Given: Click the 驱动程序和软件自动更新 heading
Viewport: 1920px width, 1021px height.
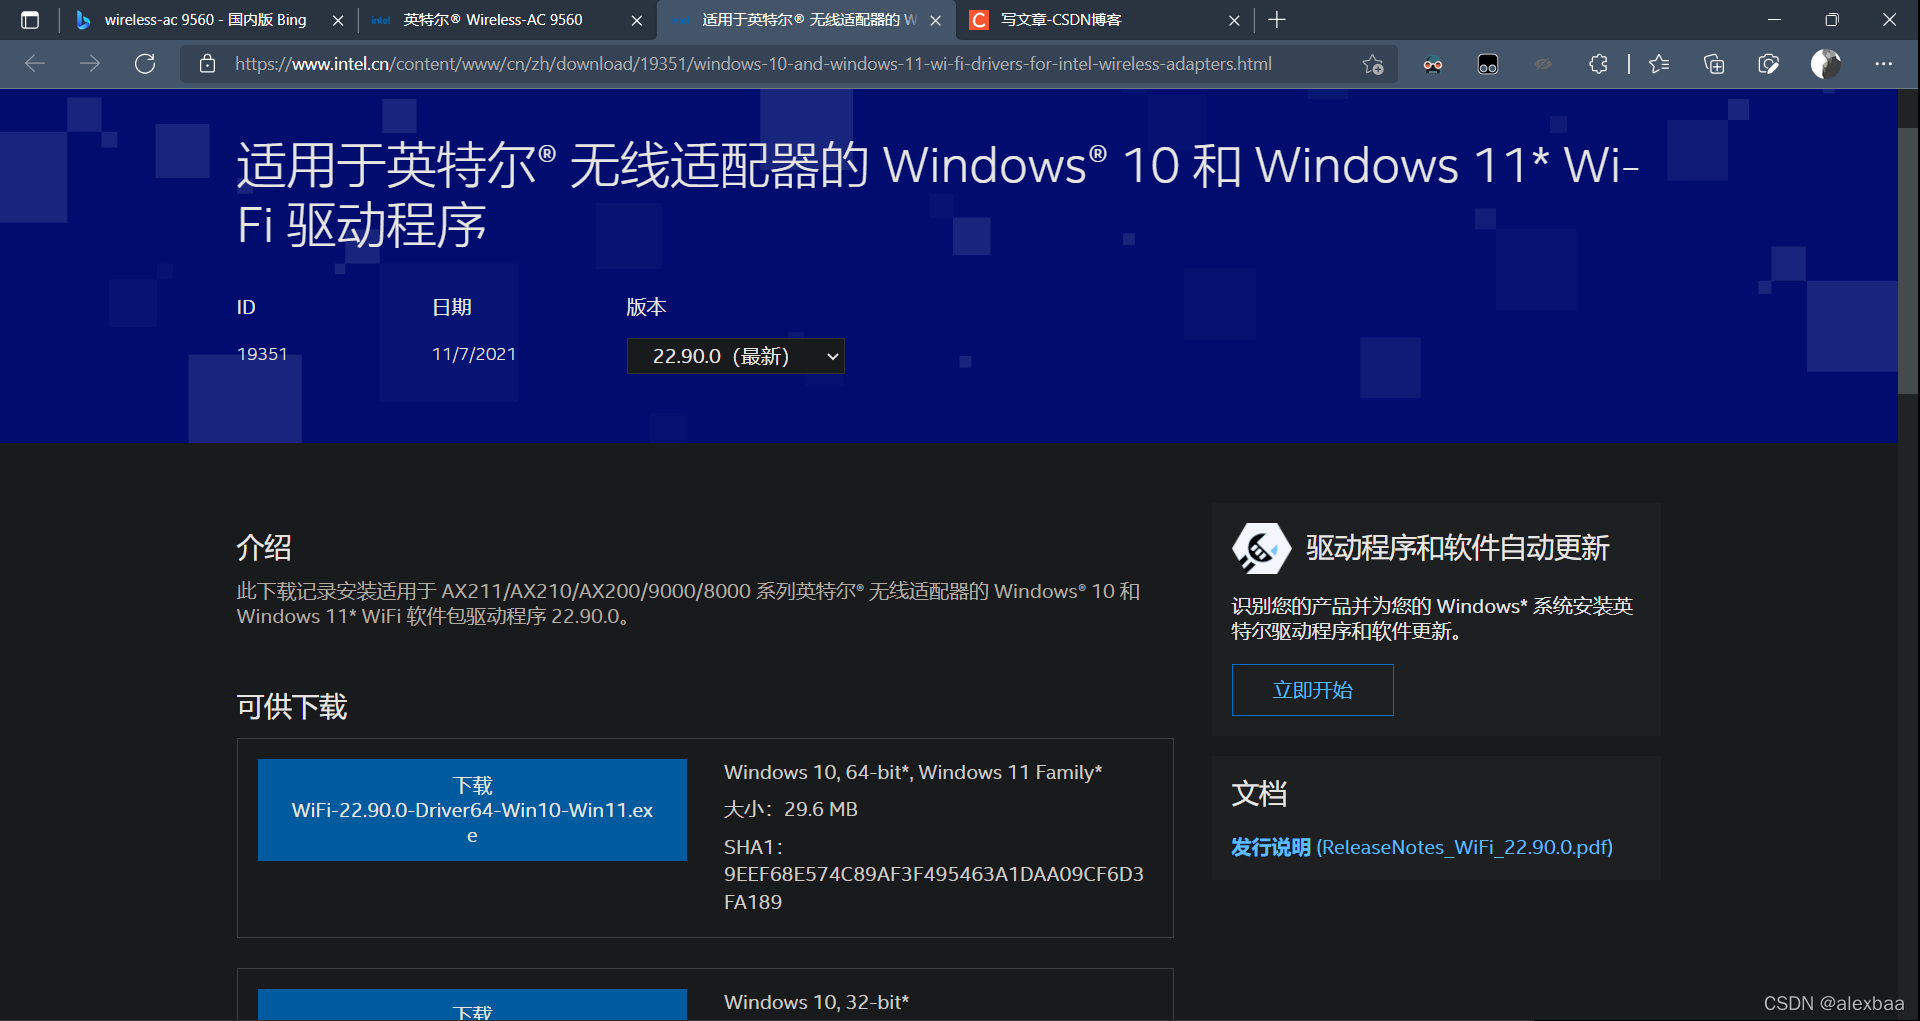Looking at the screenshot, I should [x=1458, y=548].
